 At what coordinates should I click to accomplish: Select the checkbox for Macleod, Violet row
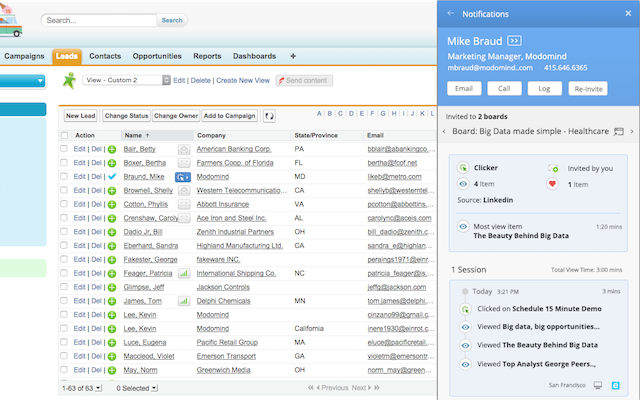pyautogui.click(x=66, y=355)
